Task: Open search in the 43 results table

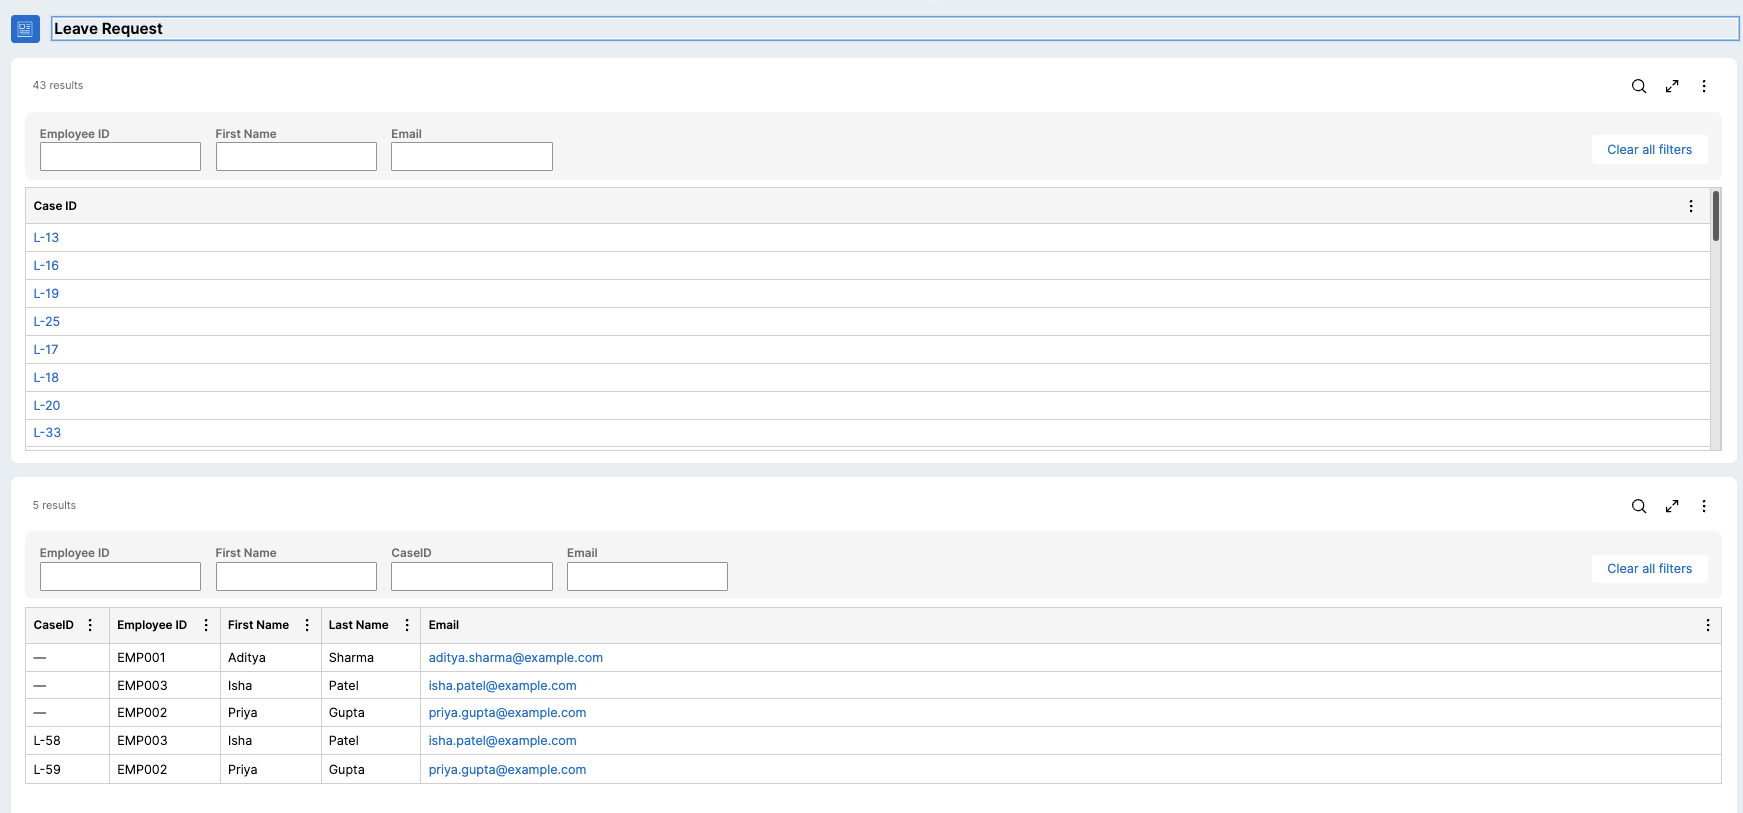Action: [1638, 86]
